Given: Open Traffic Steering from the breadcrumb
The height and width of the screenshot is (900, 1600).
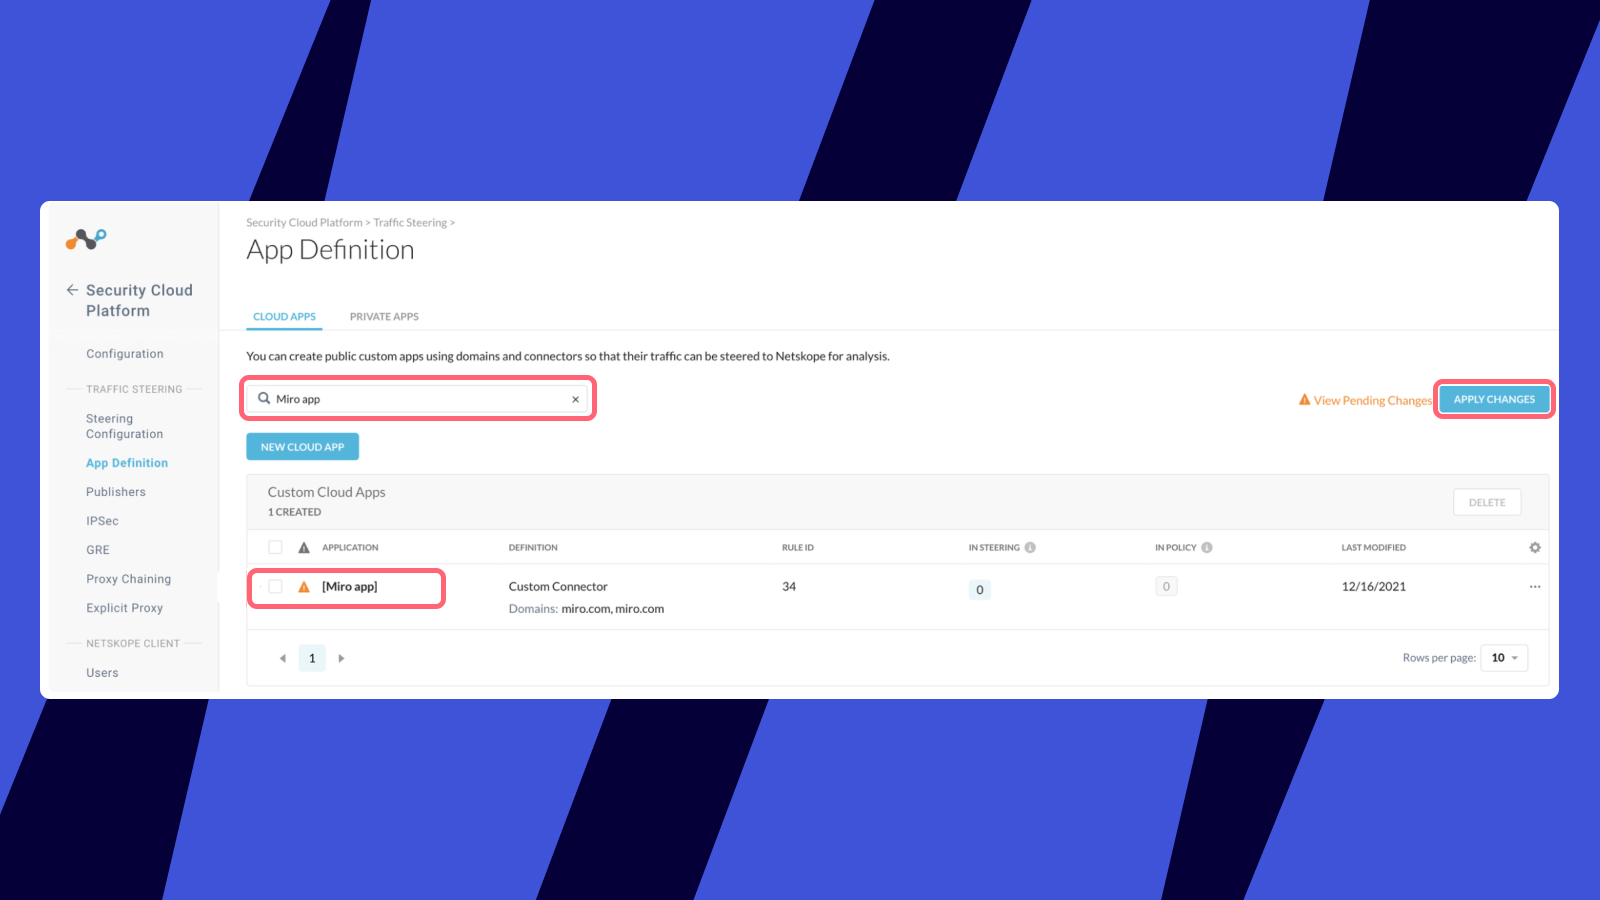Looking at the screenshot, I should (410, 222).
